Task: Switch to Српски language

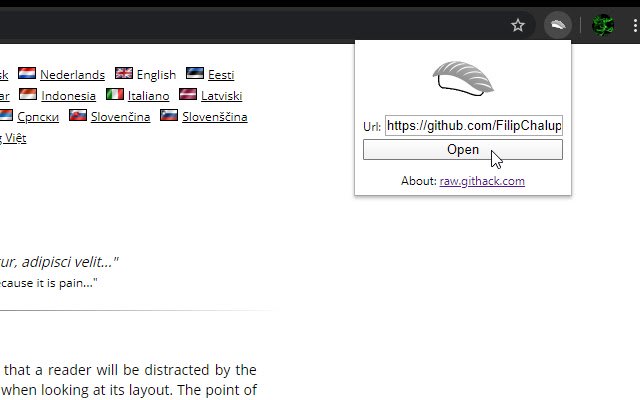Action: 38,117
